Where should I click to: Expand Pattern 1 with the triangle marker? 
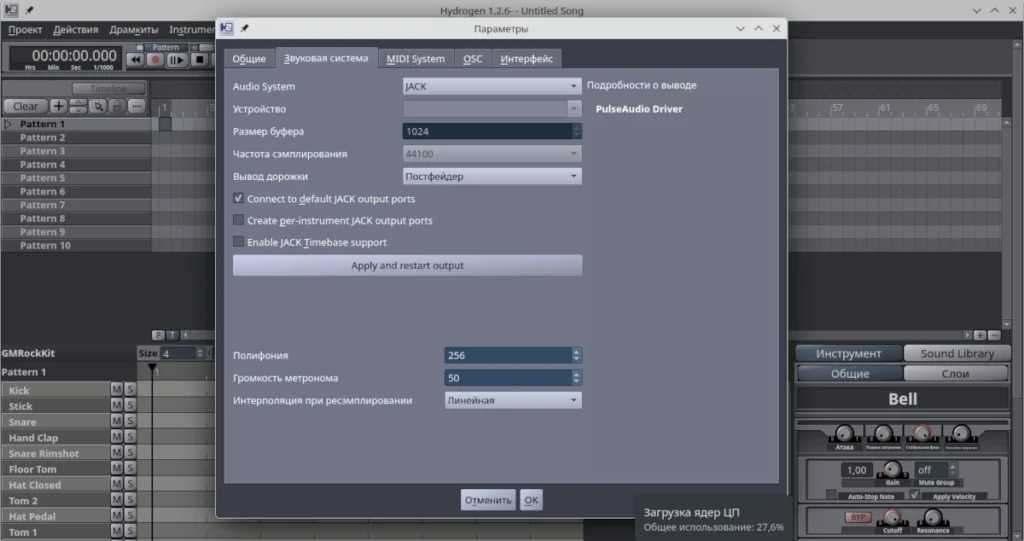point(8,123)
